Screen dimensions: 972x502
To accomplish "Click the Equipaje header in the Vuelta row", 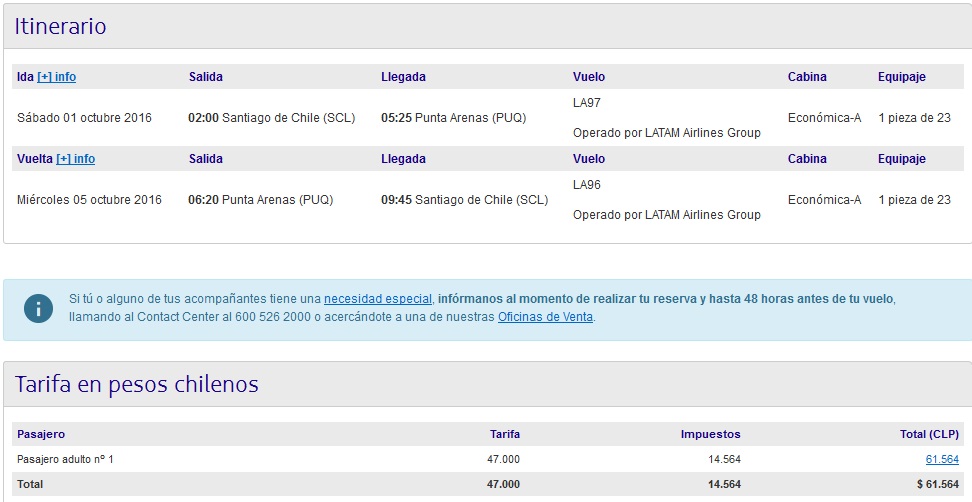I will tap(902, 159).
